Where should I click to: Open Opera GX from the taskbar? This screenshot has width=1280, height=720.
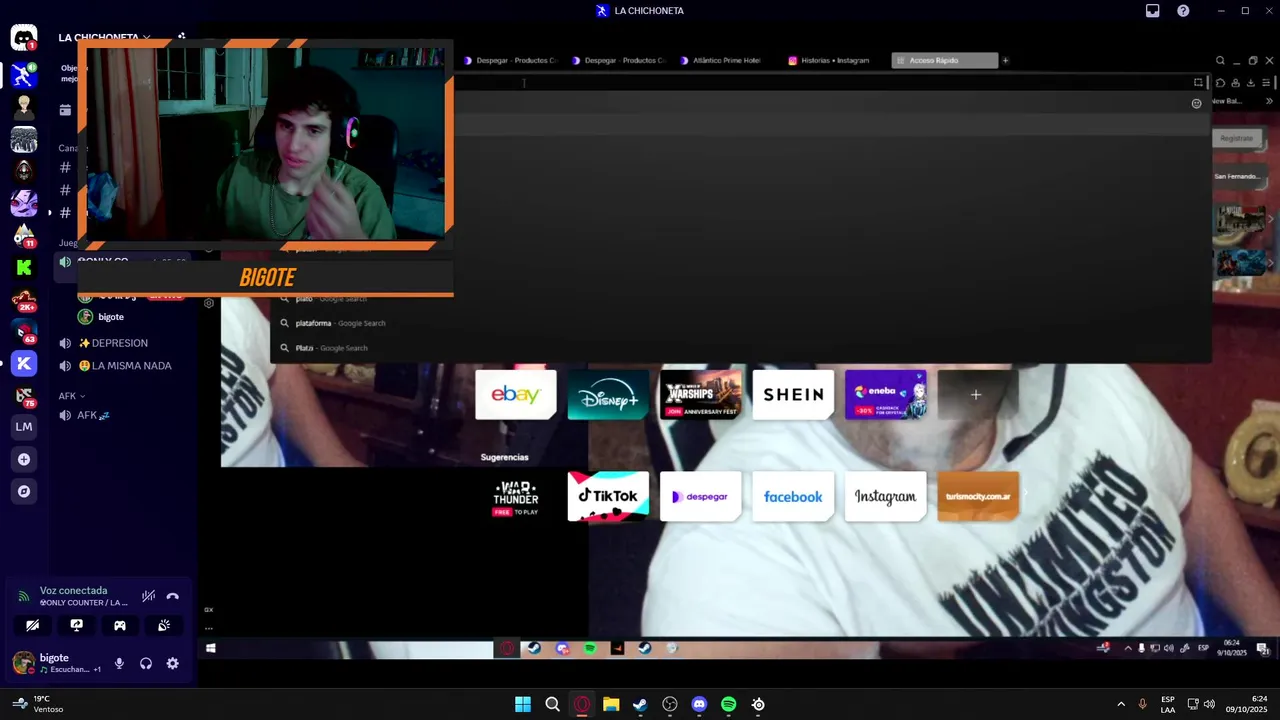coord(582,704)
